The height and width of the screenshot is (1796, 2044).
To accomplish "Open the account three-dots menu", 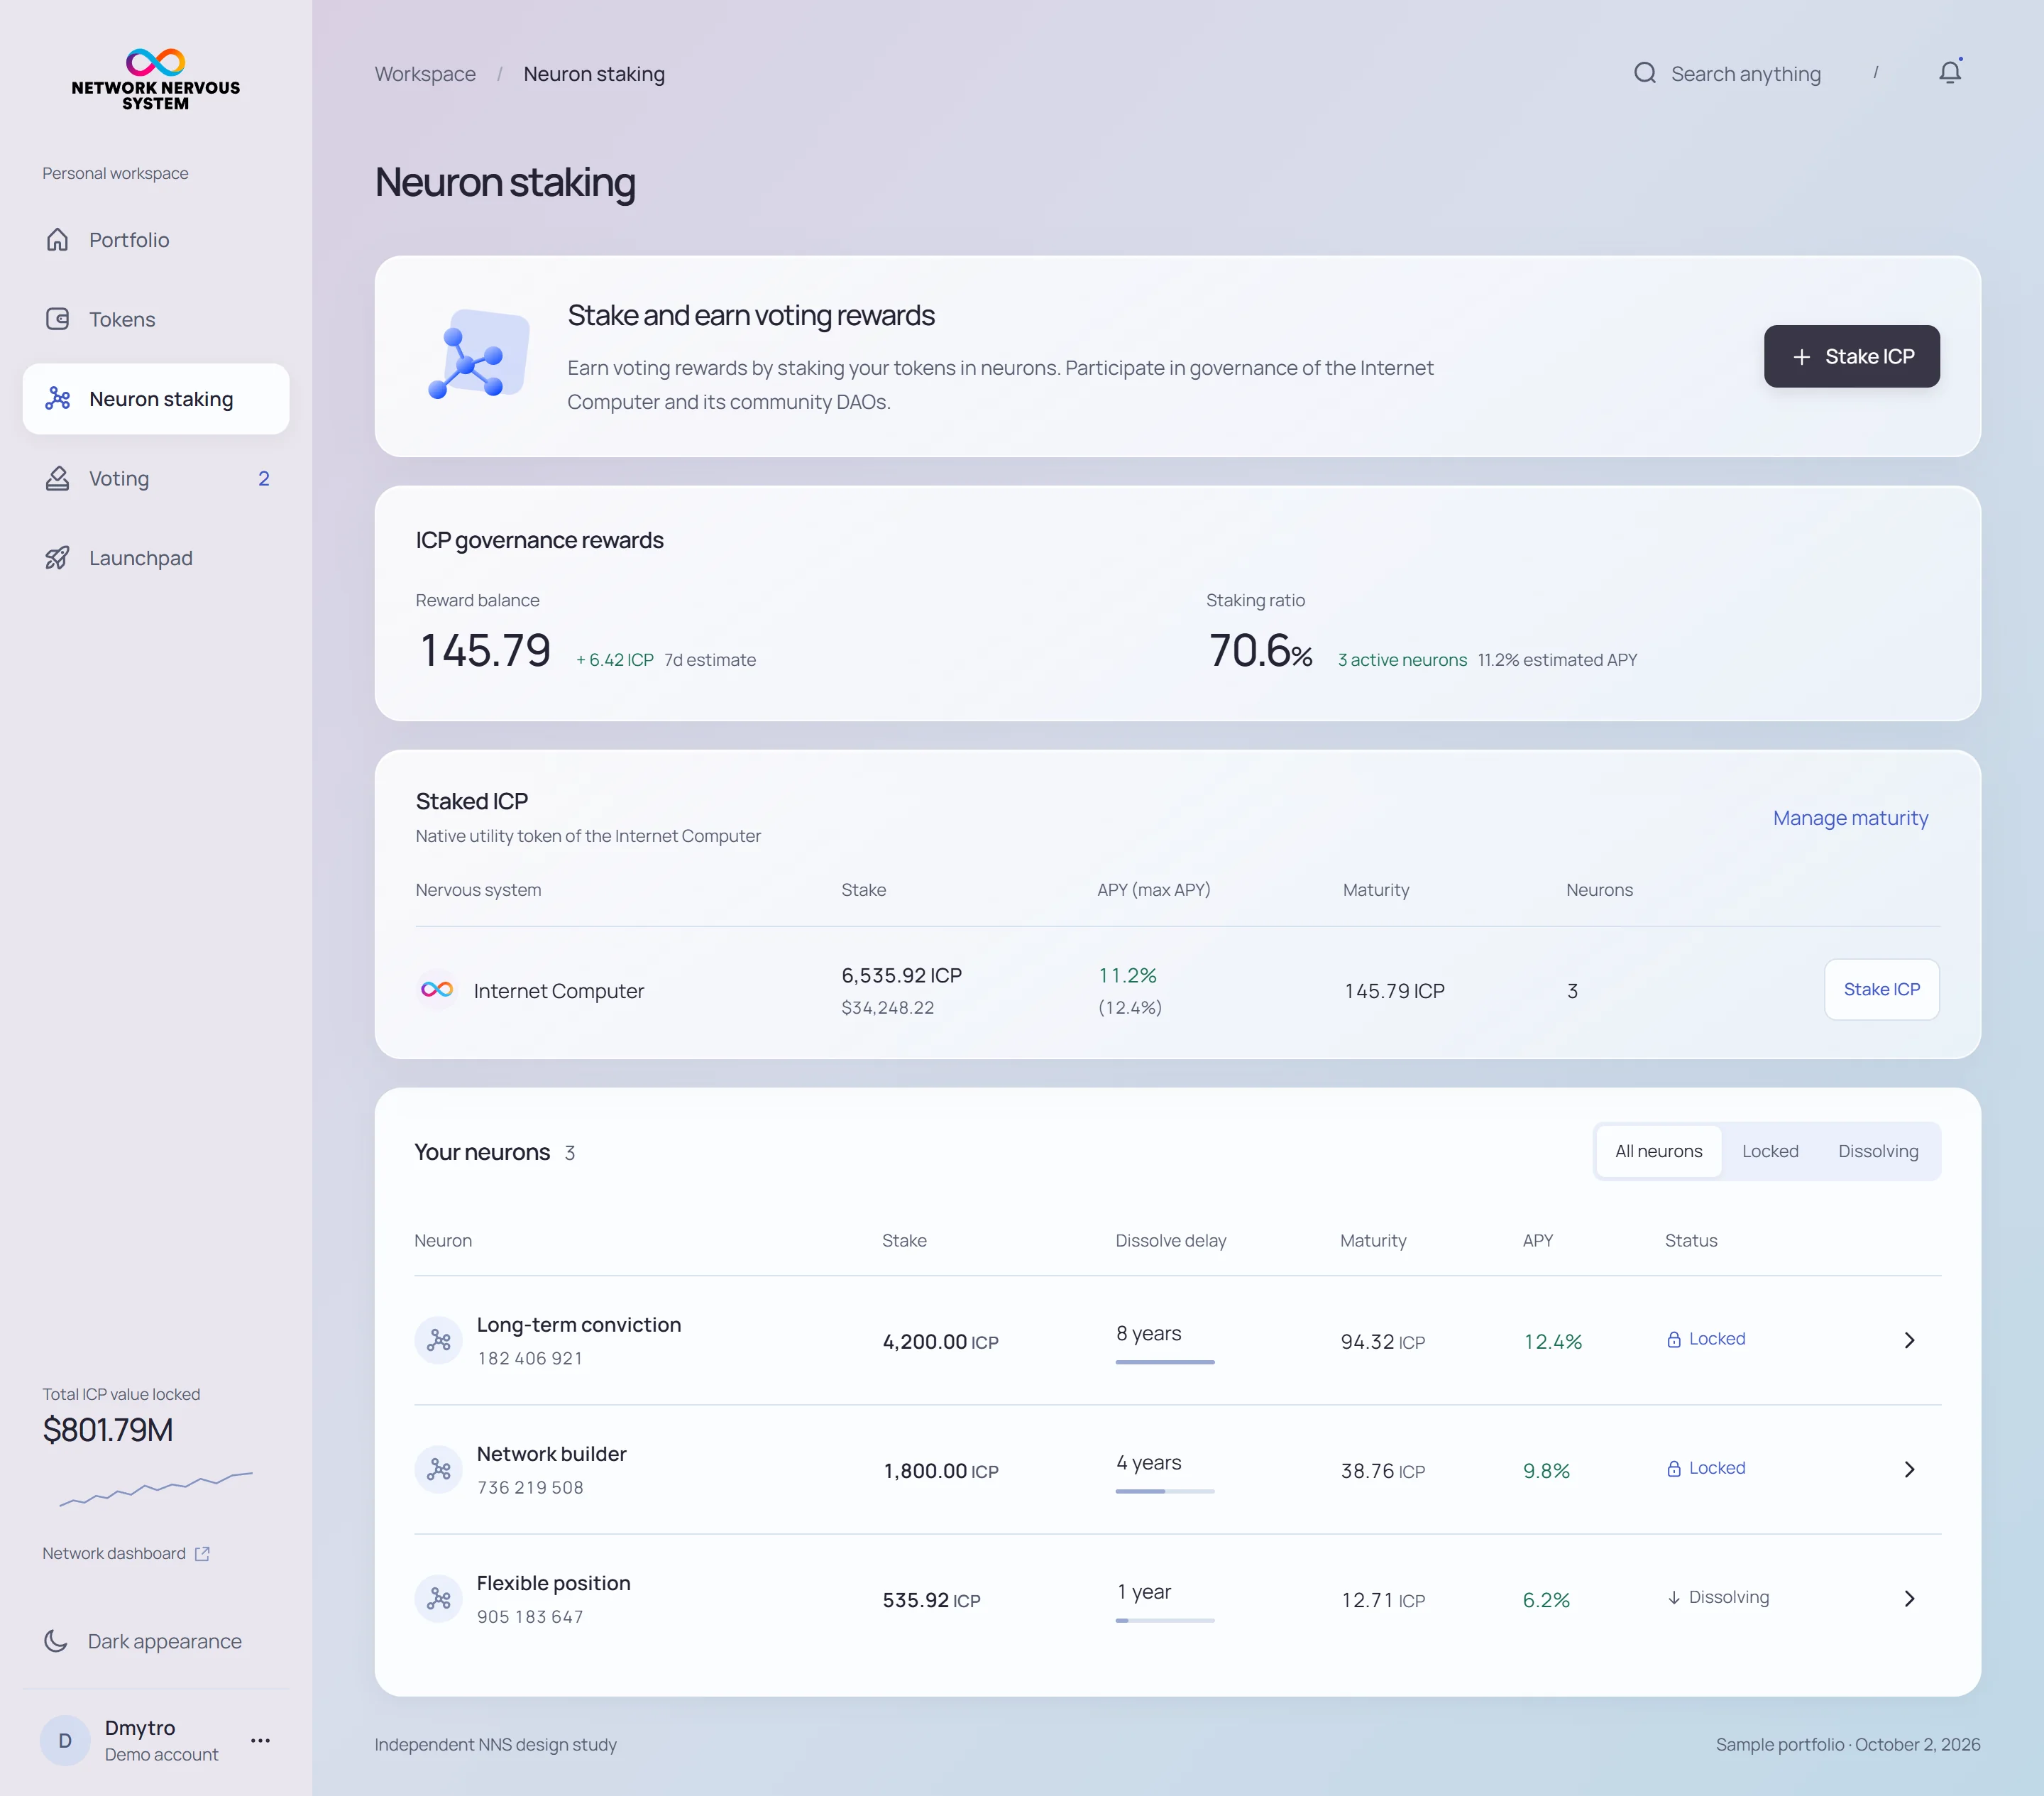I will coord(260,1740).
